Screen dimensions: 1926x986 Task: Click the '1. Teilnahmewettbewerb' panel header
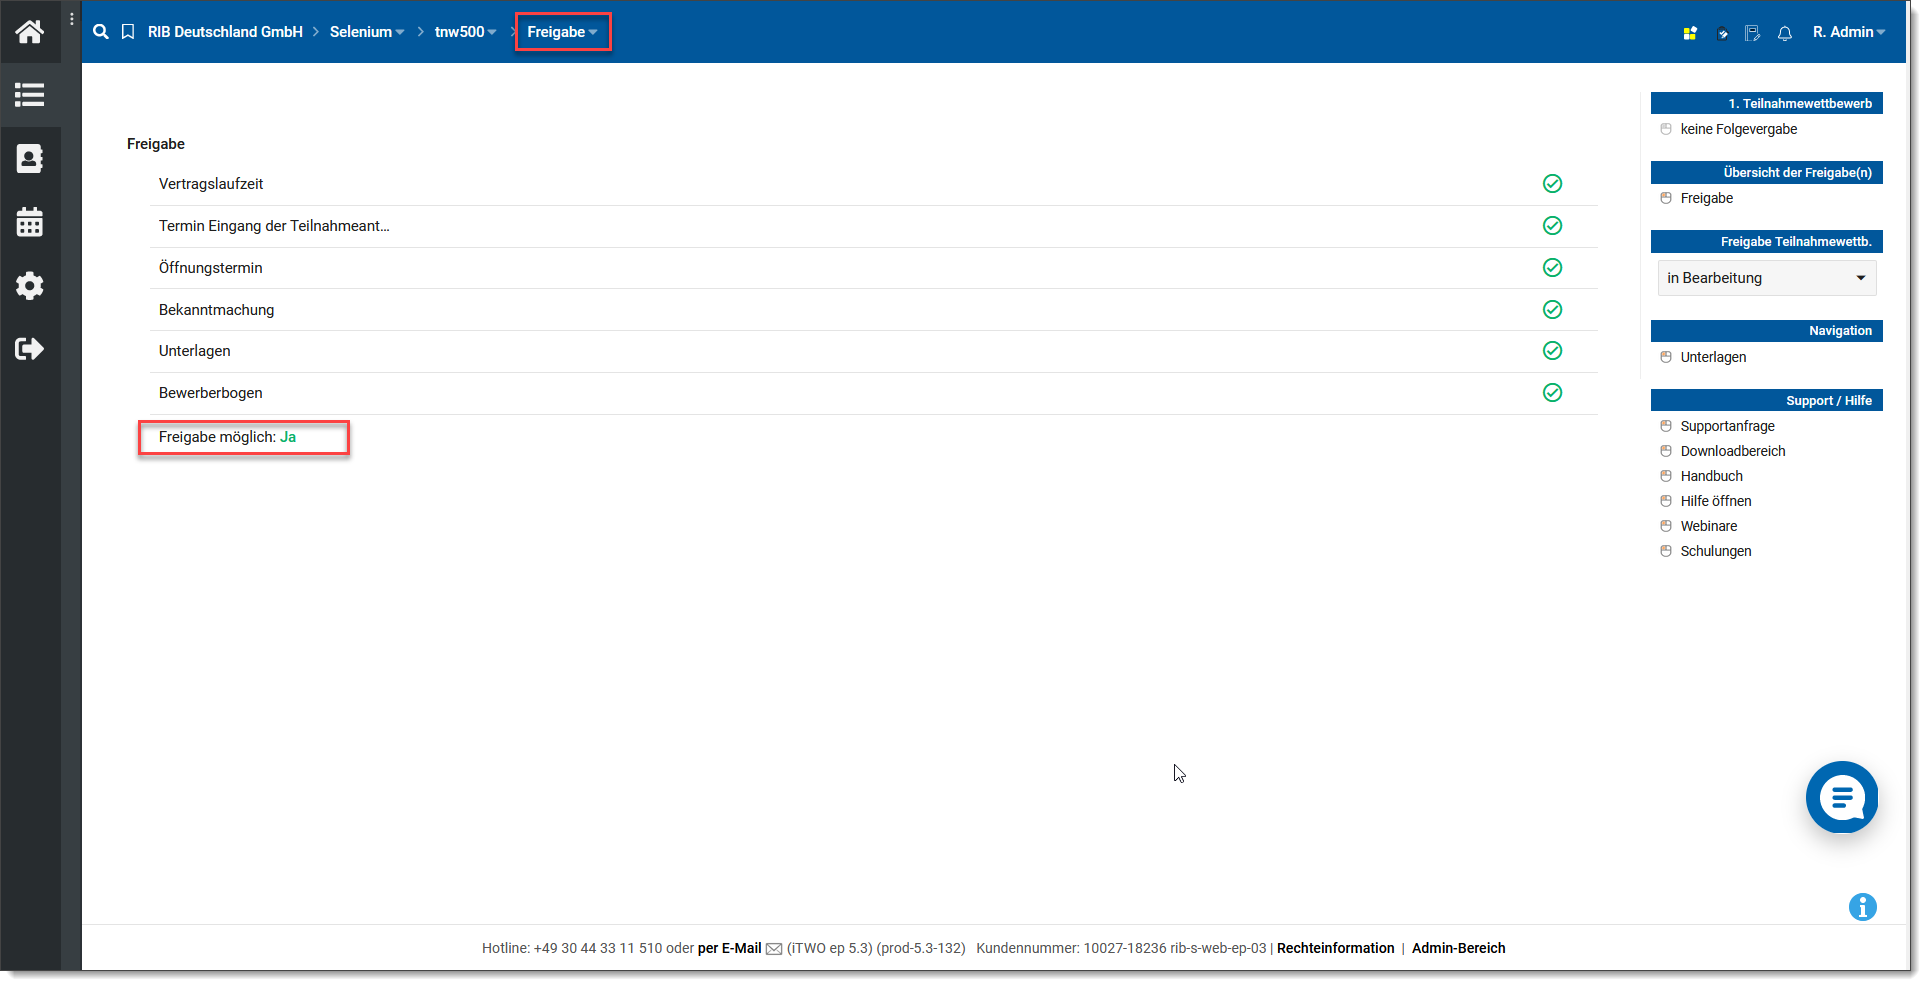(1767, 103)
